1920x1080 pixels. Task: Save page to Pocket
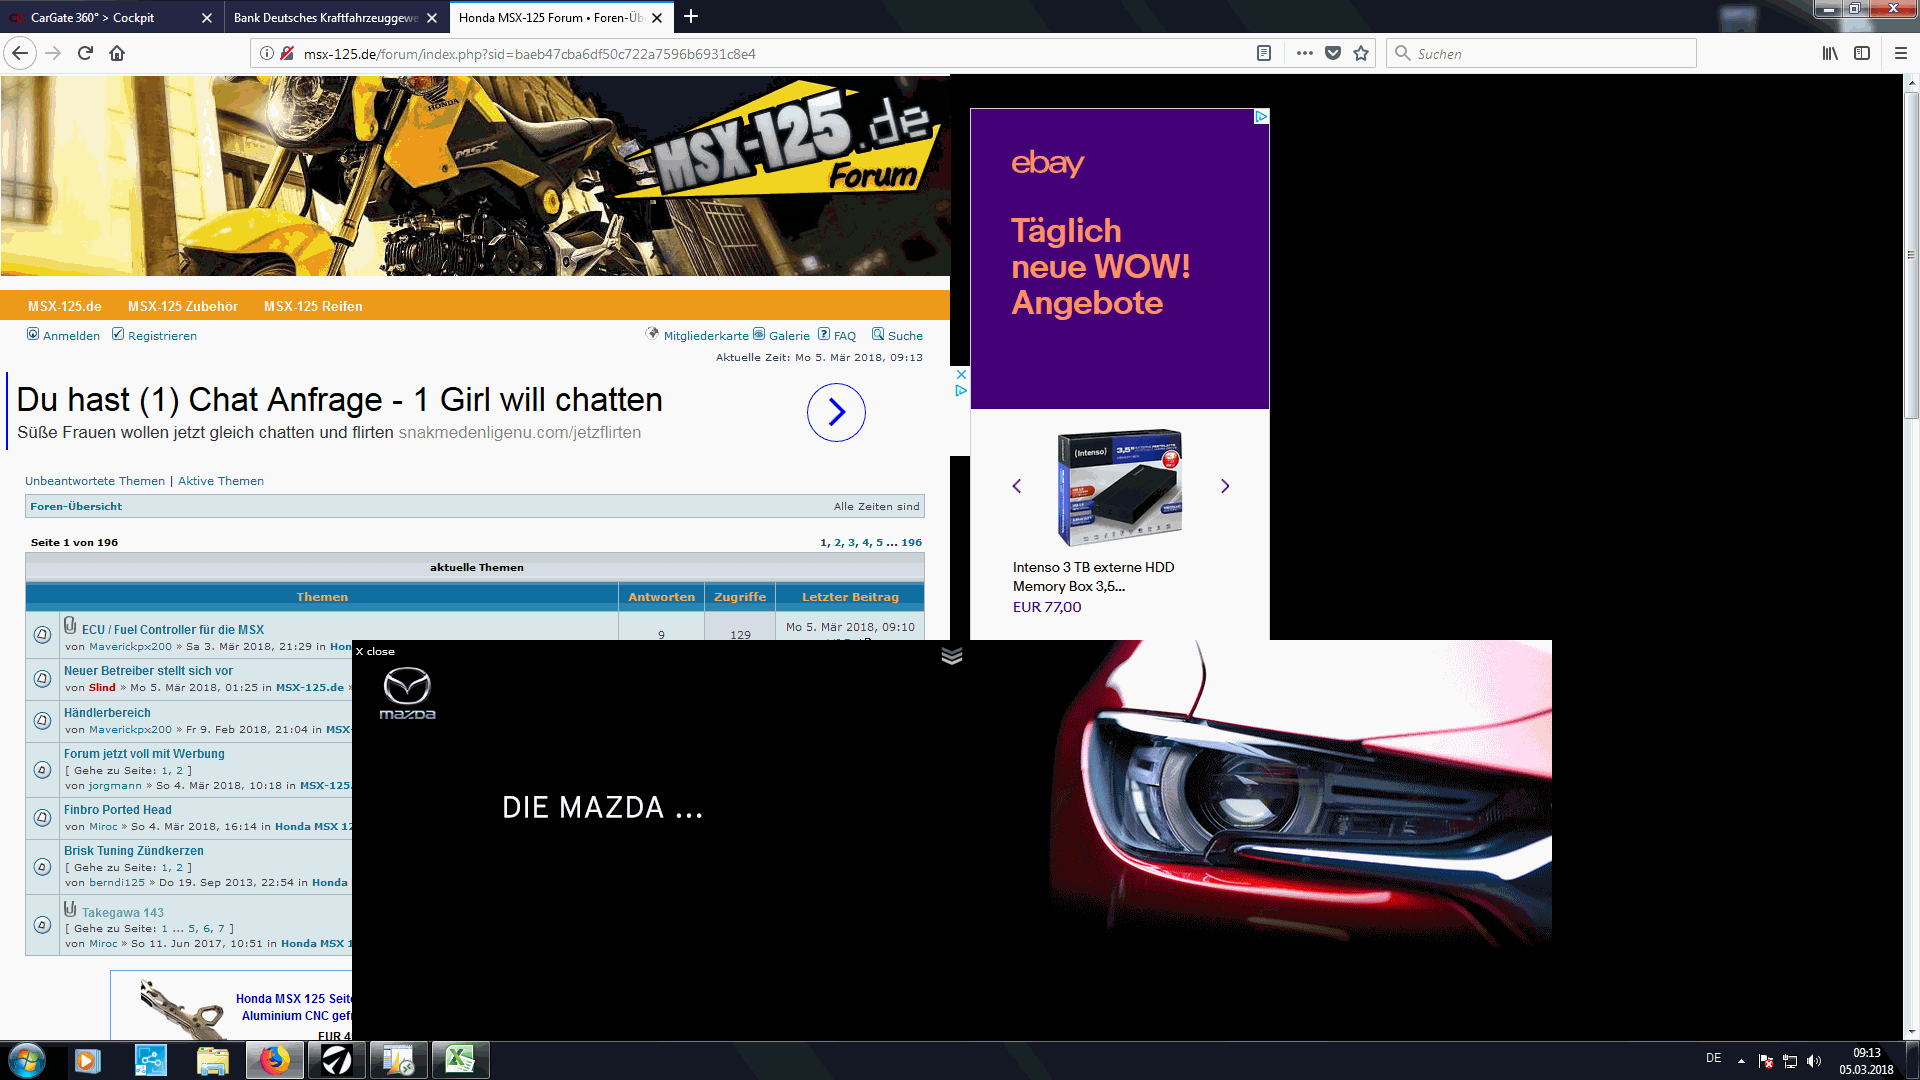click(x=1333, y=53)
